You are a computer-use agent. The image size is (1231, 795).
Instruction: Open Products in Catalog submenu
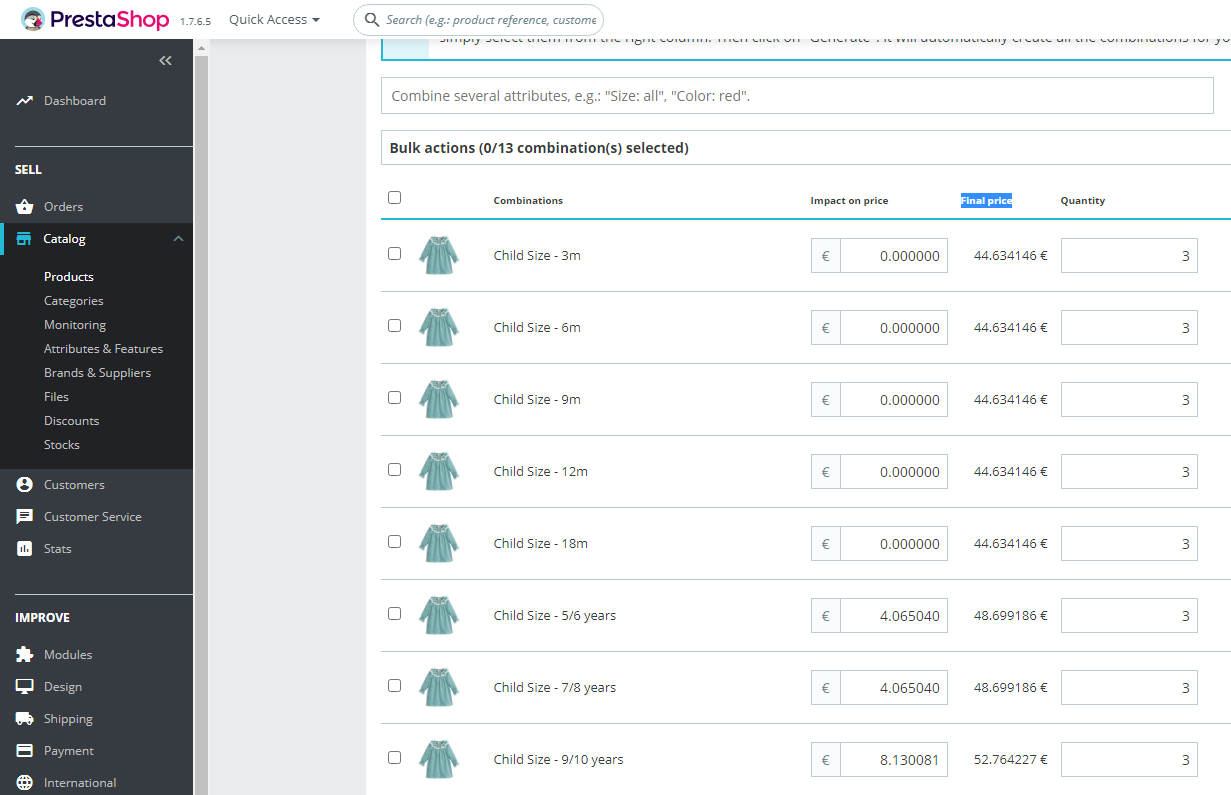point(69,277)
